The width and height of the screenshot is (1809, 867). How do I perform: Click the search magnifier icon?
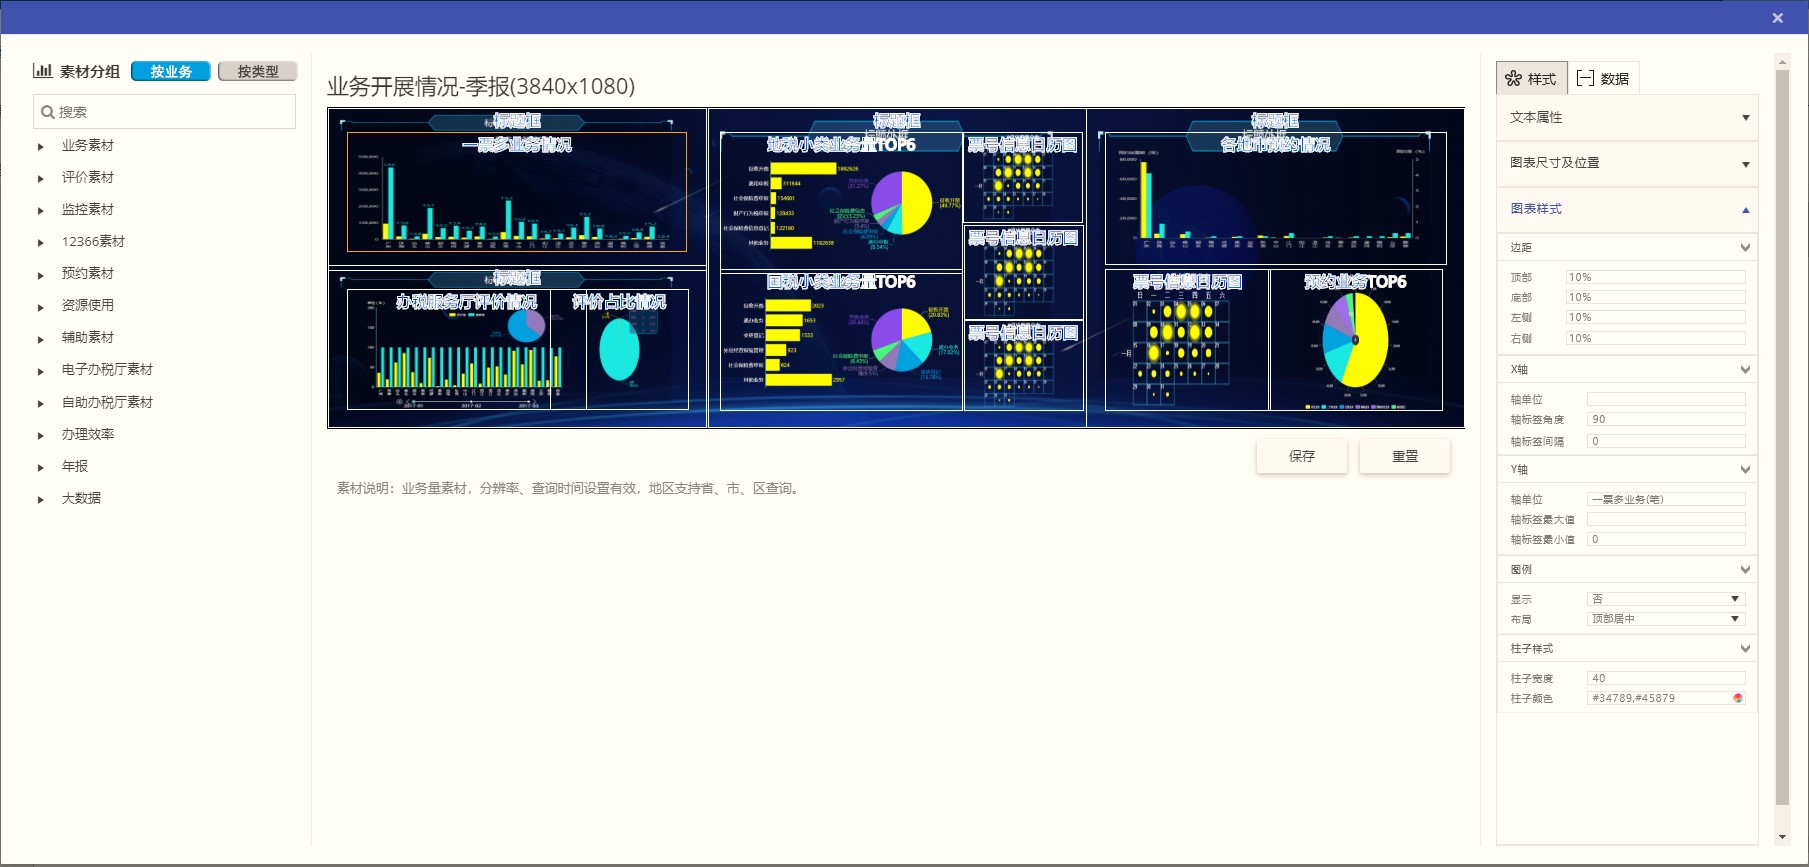pos(47,112)
